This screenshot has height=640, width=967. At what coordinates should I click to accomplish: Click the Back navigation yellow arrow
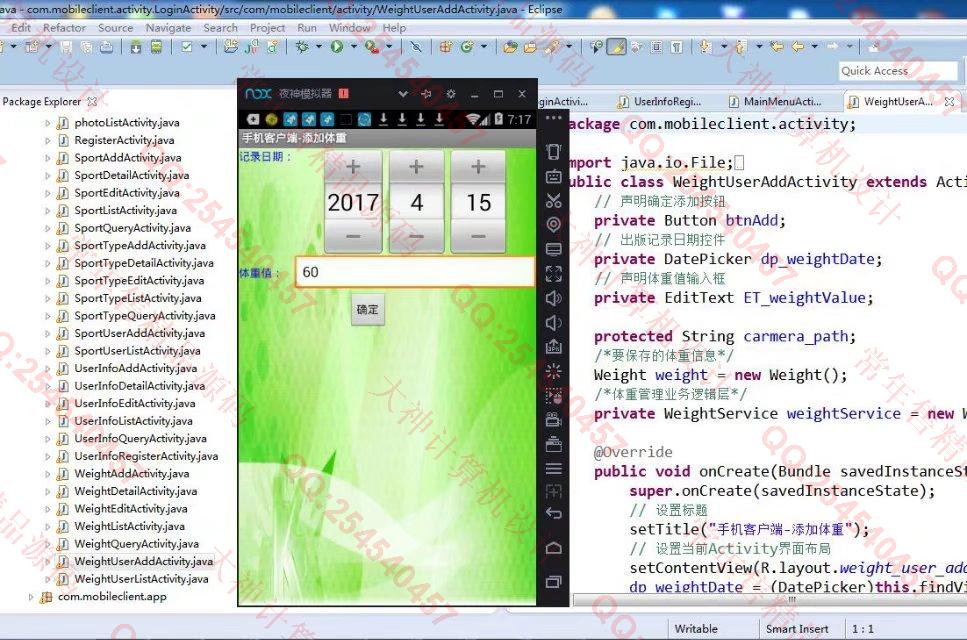coord(797,46)
